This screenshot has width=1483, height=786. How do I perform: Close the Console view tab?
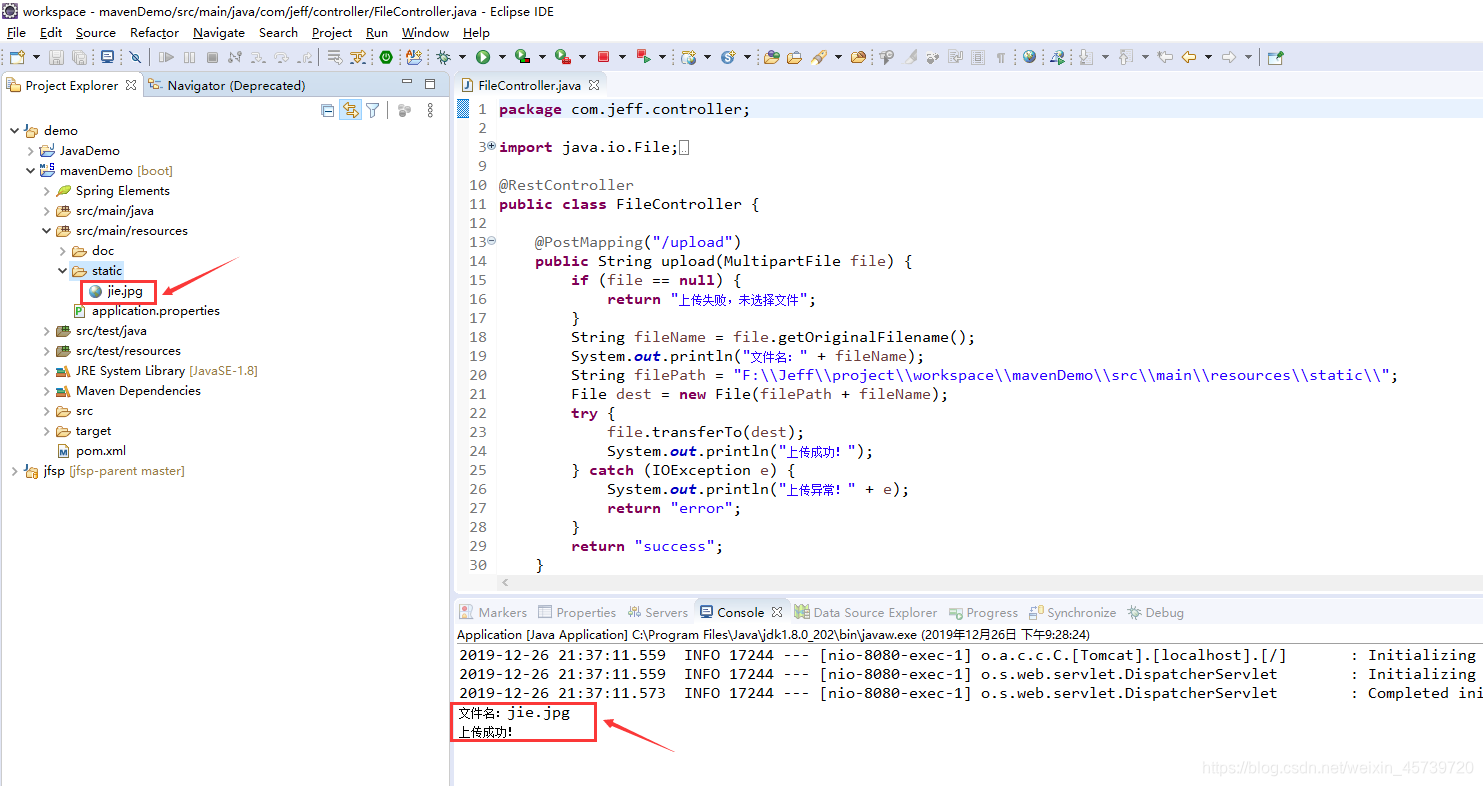[777, 612]
